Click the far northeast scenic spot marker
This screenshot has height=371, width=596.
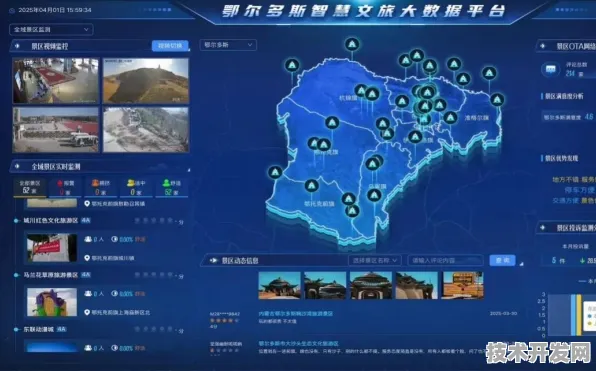(x=489, y=73)
